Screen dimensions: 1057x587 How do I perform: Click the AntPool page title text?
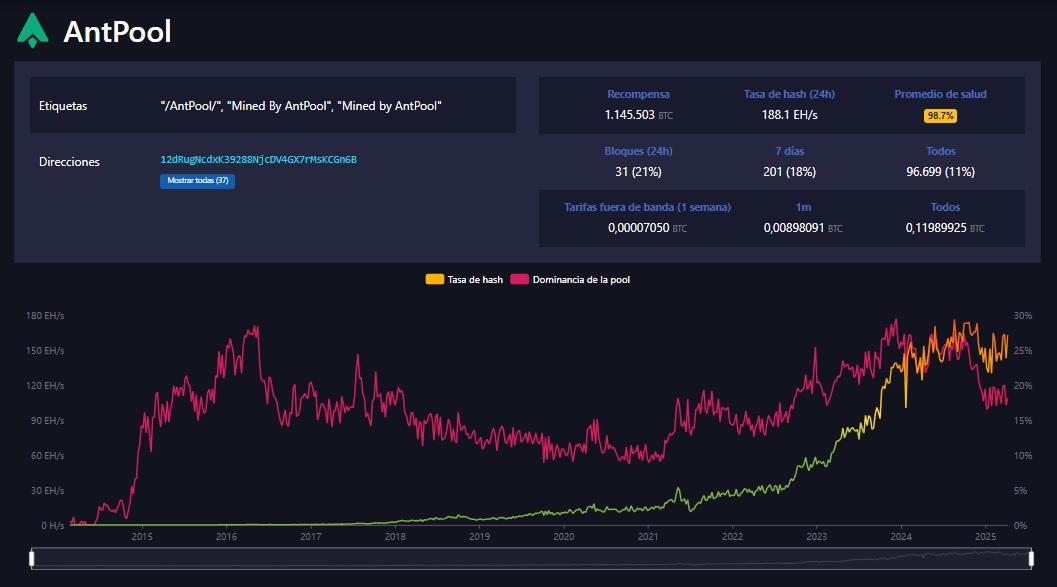(117, 32)
